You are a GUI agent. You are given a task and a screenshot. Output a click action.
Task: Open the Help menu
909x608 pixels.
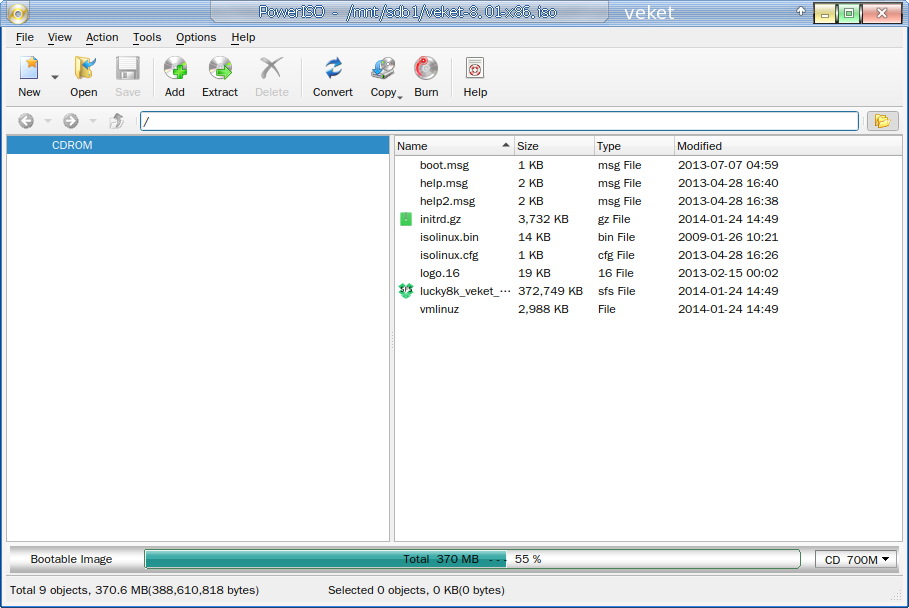coord(243,37)
